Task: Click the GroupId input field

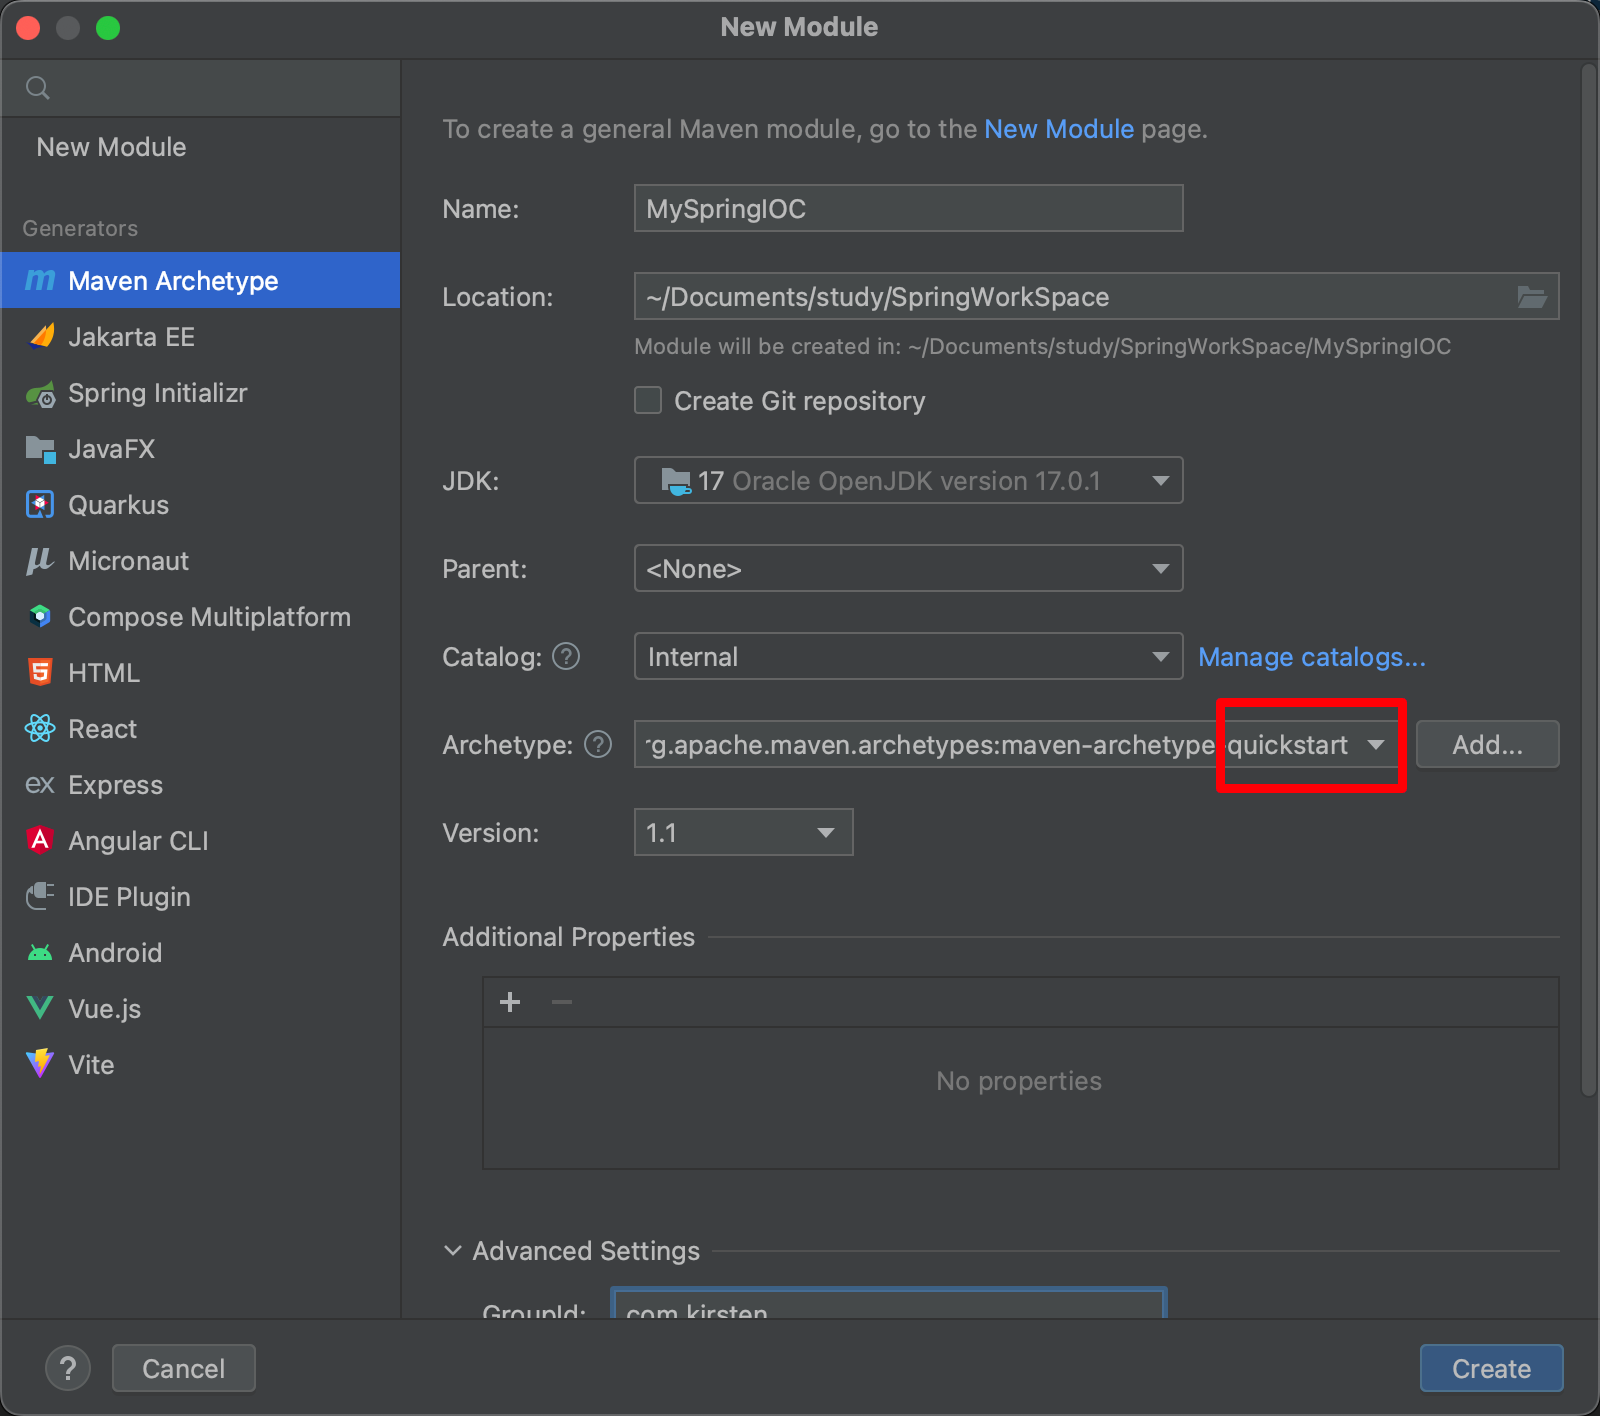Action: (888, 1303)
